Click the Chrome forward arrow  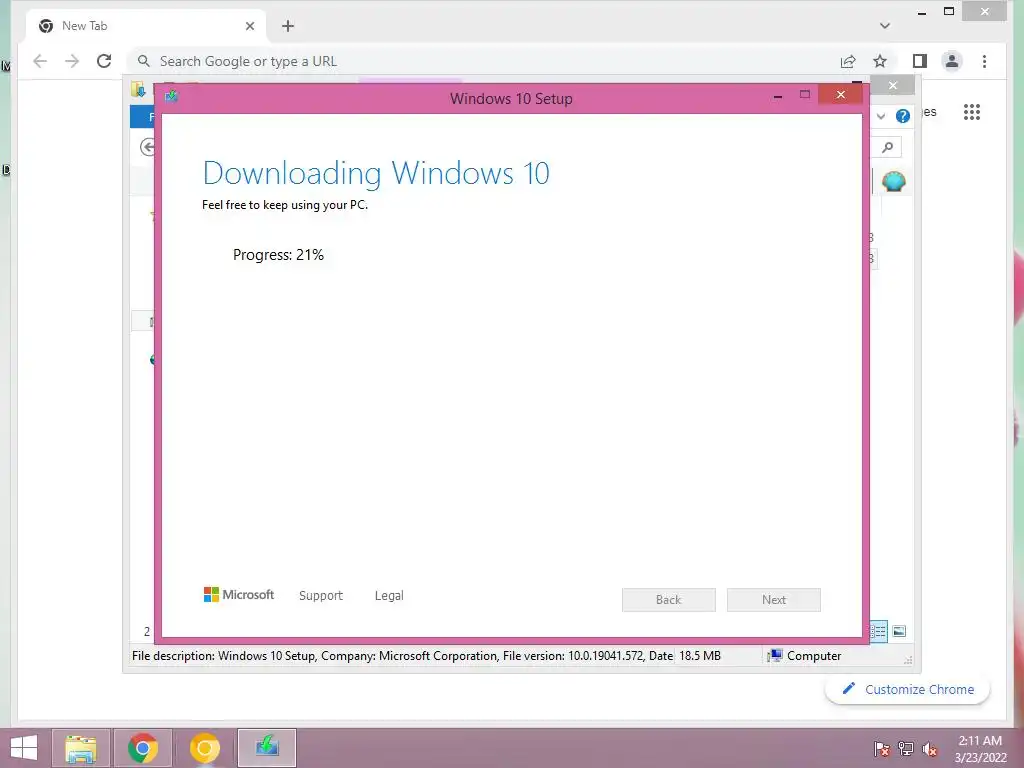[72, 61]
